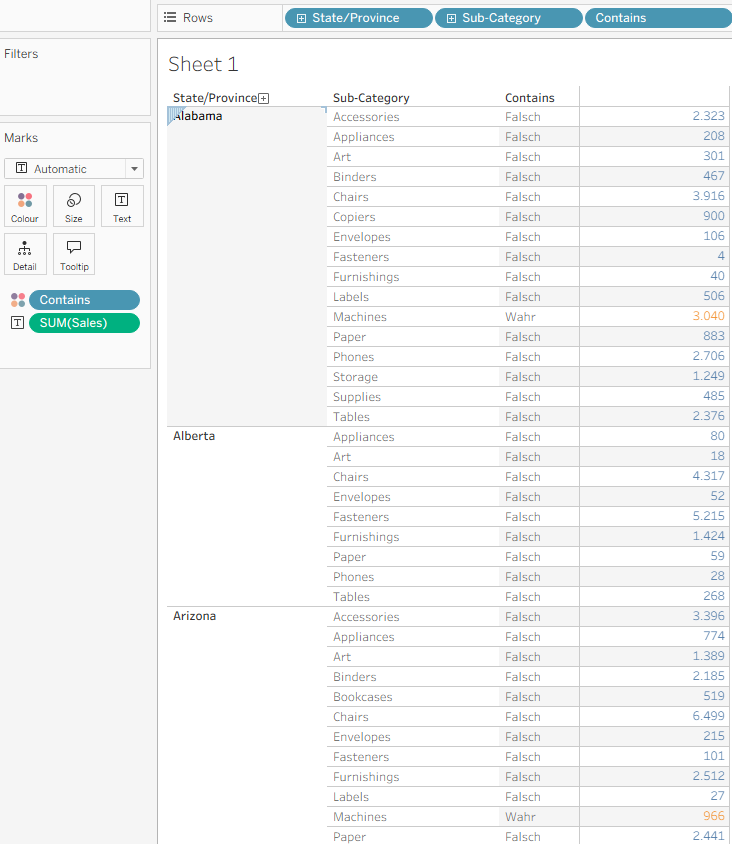Open the Tooltip marks button

tap(74, 254)
